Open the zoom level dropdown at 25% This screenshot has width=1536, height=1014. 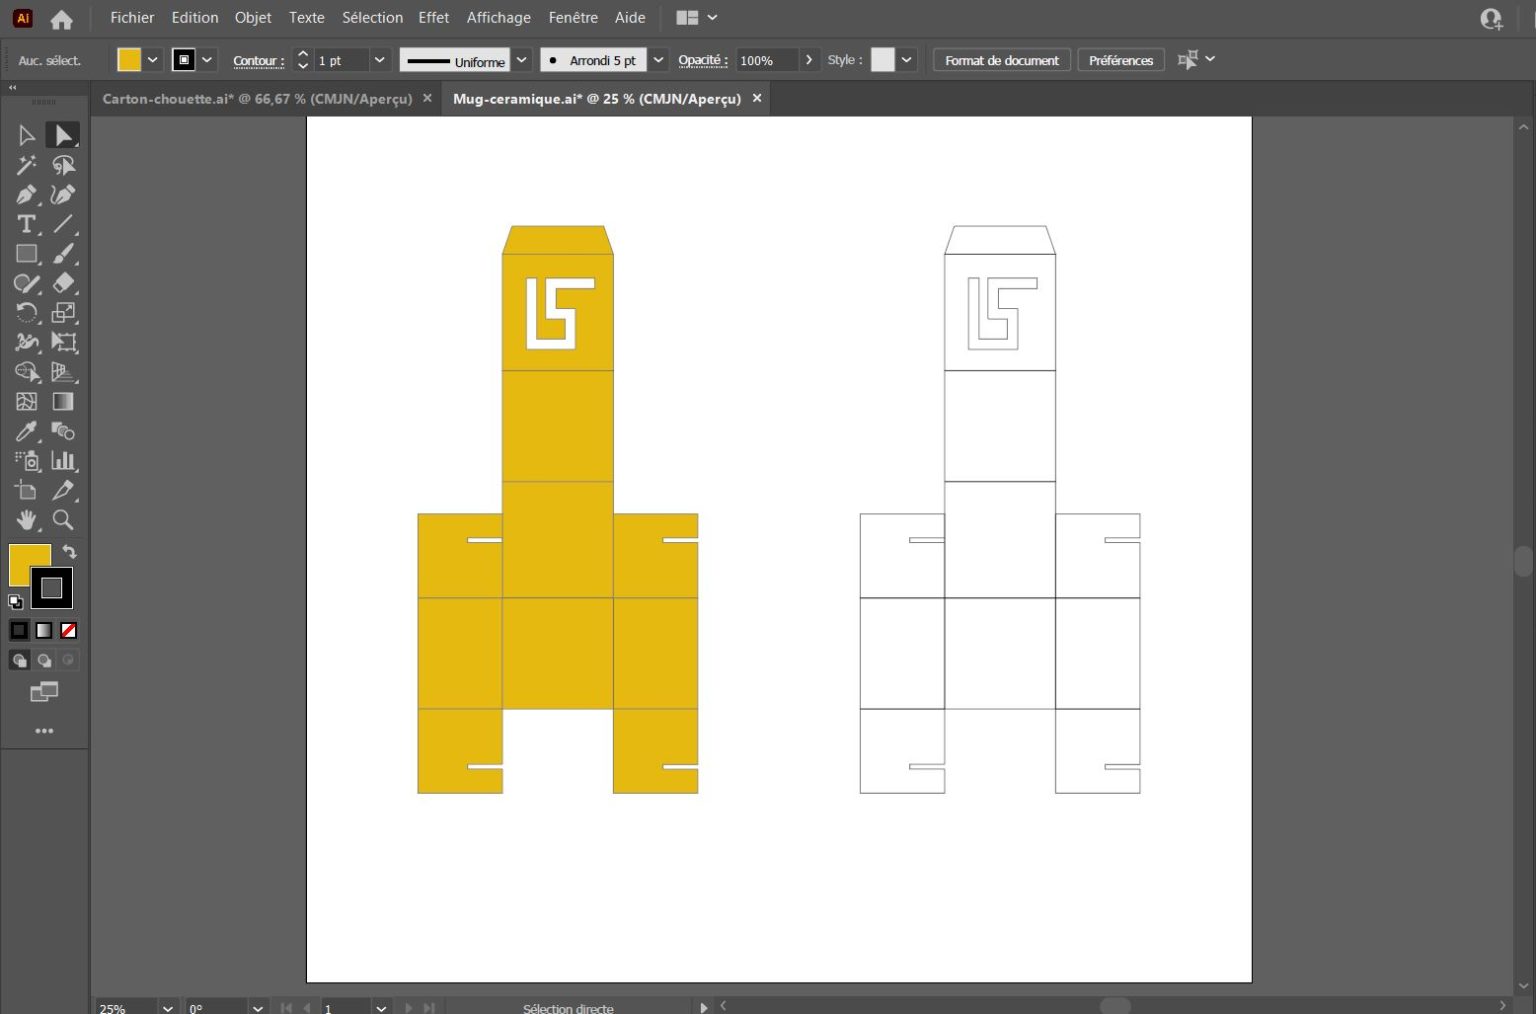[x=167, y=1007]
